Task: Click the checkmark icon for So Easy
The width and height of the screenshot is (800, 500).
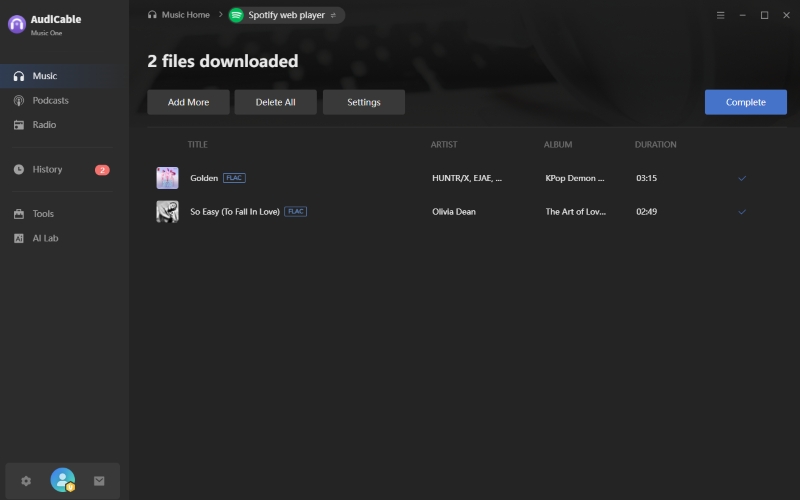Action: (x=742, y=211)
